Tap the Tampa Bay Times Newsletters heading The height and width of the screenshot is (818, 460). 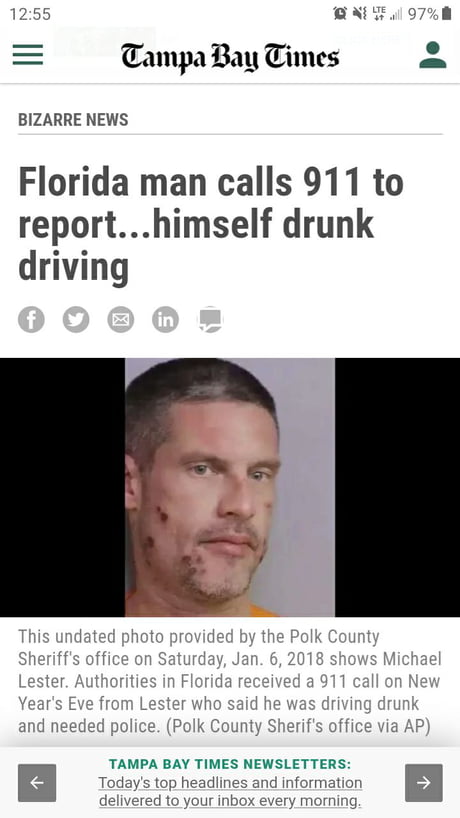pyautogui.click(x=230, y=764)
